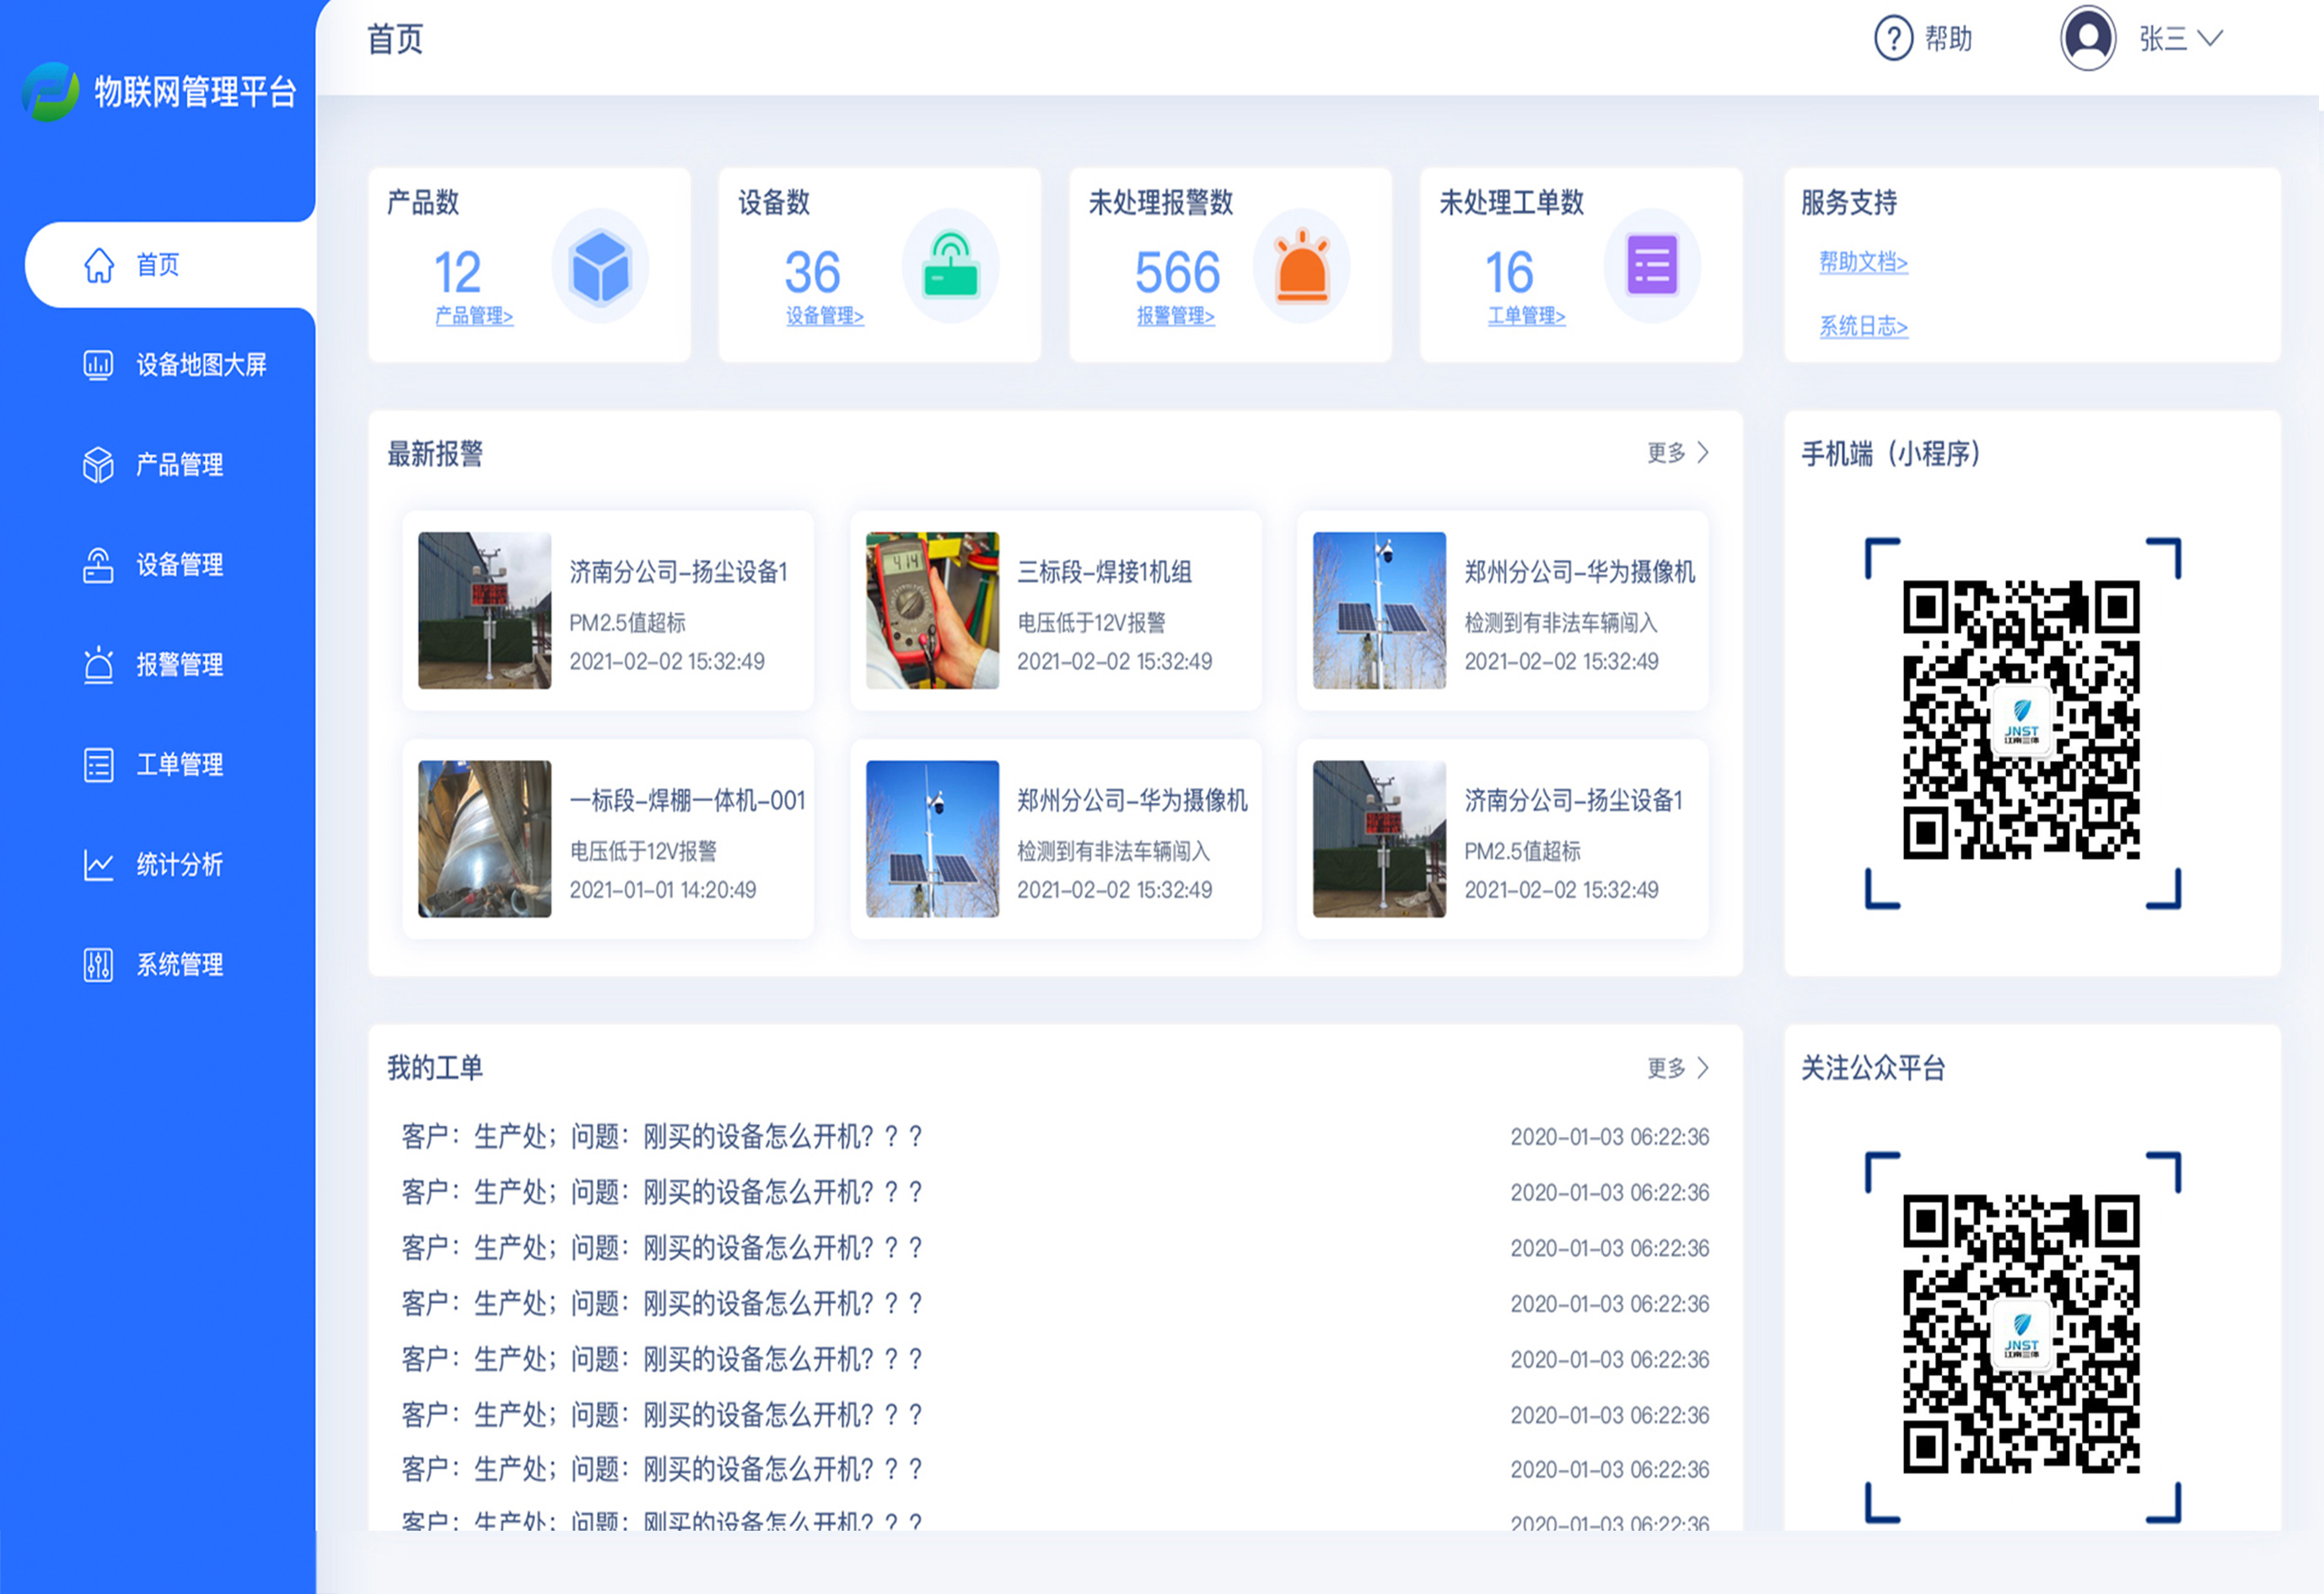Screen dimensions: 2324x1594
Task: Click the 566 unhandled alarm count
Action: [1178, 272]
